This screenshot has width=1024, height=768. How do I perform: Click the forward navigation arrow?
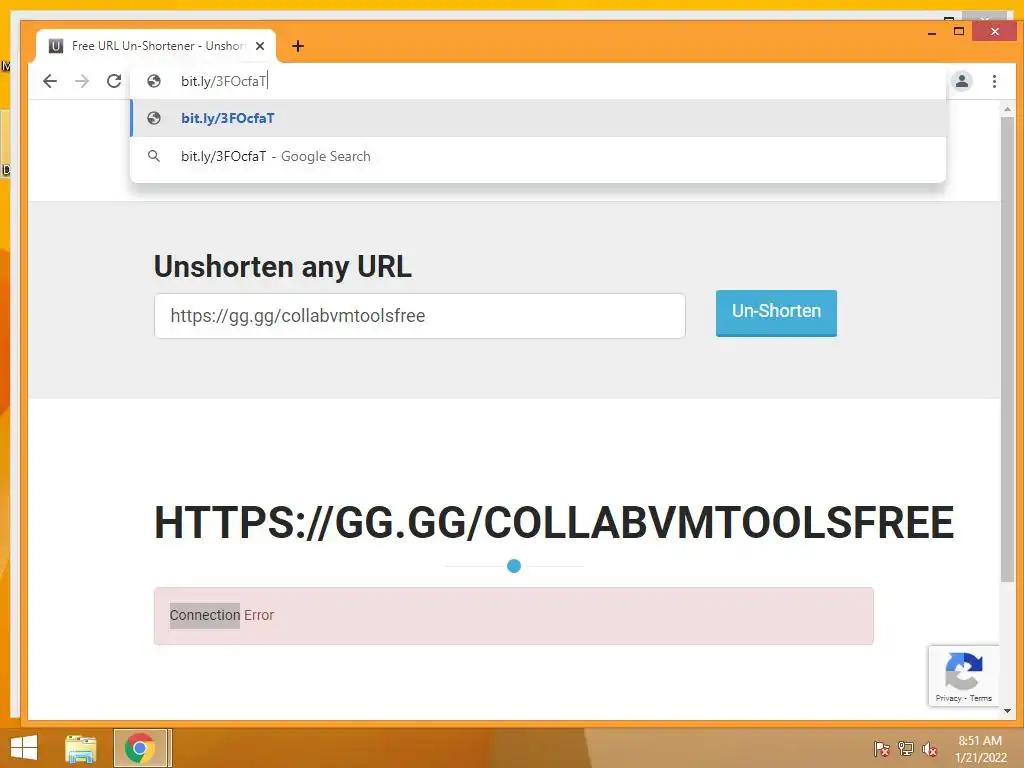pyautogui.click(x=82, y=81)
